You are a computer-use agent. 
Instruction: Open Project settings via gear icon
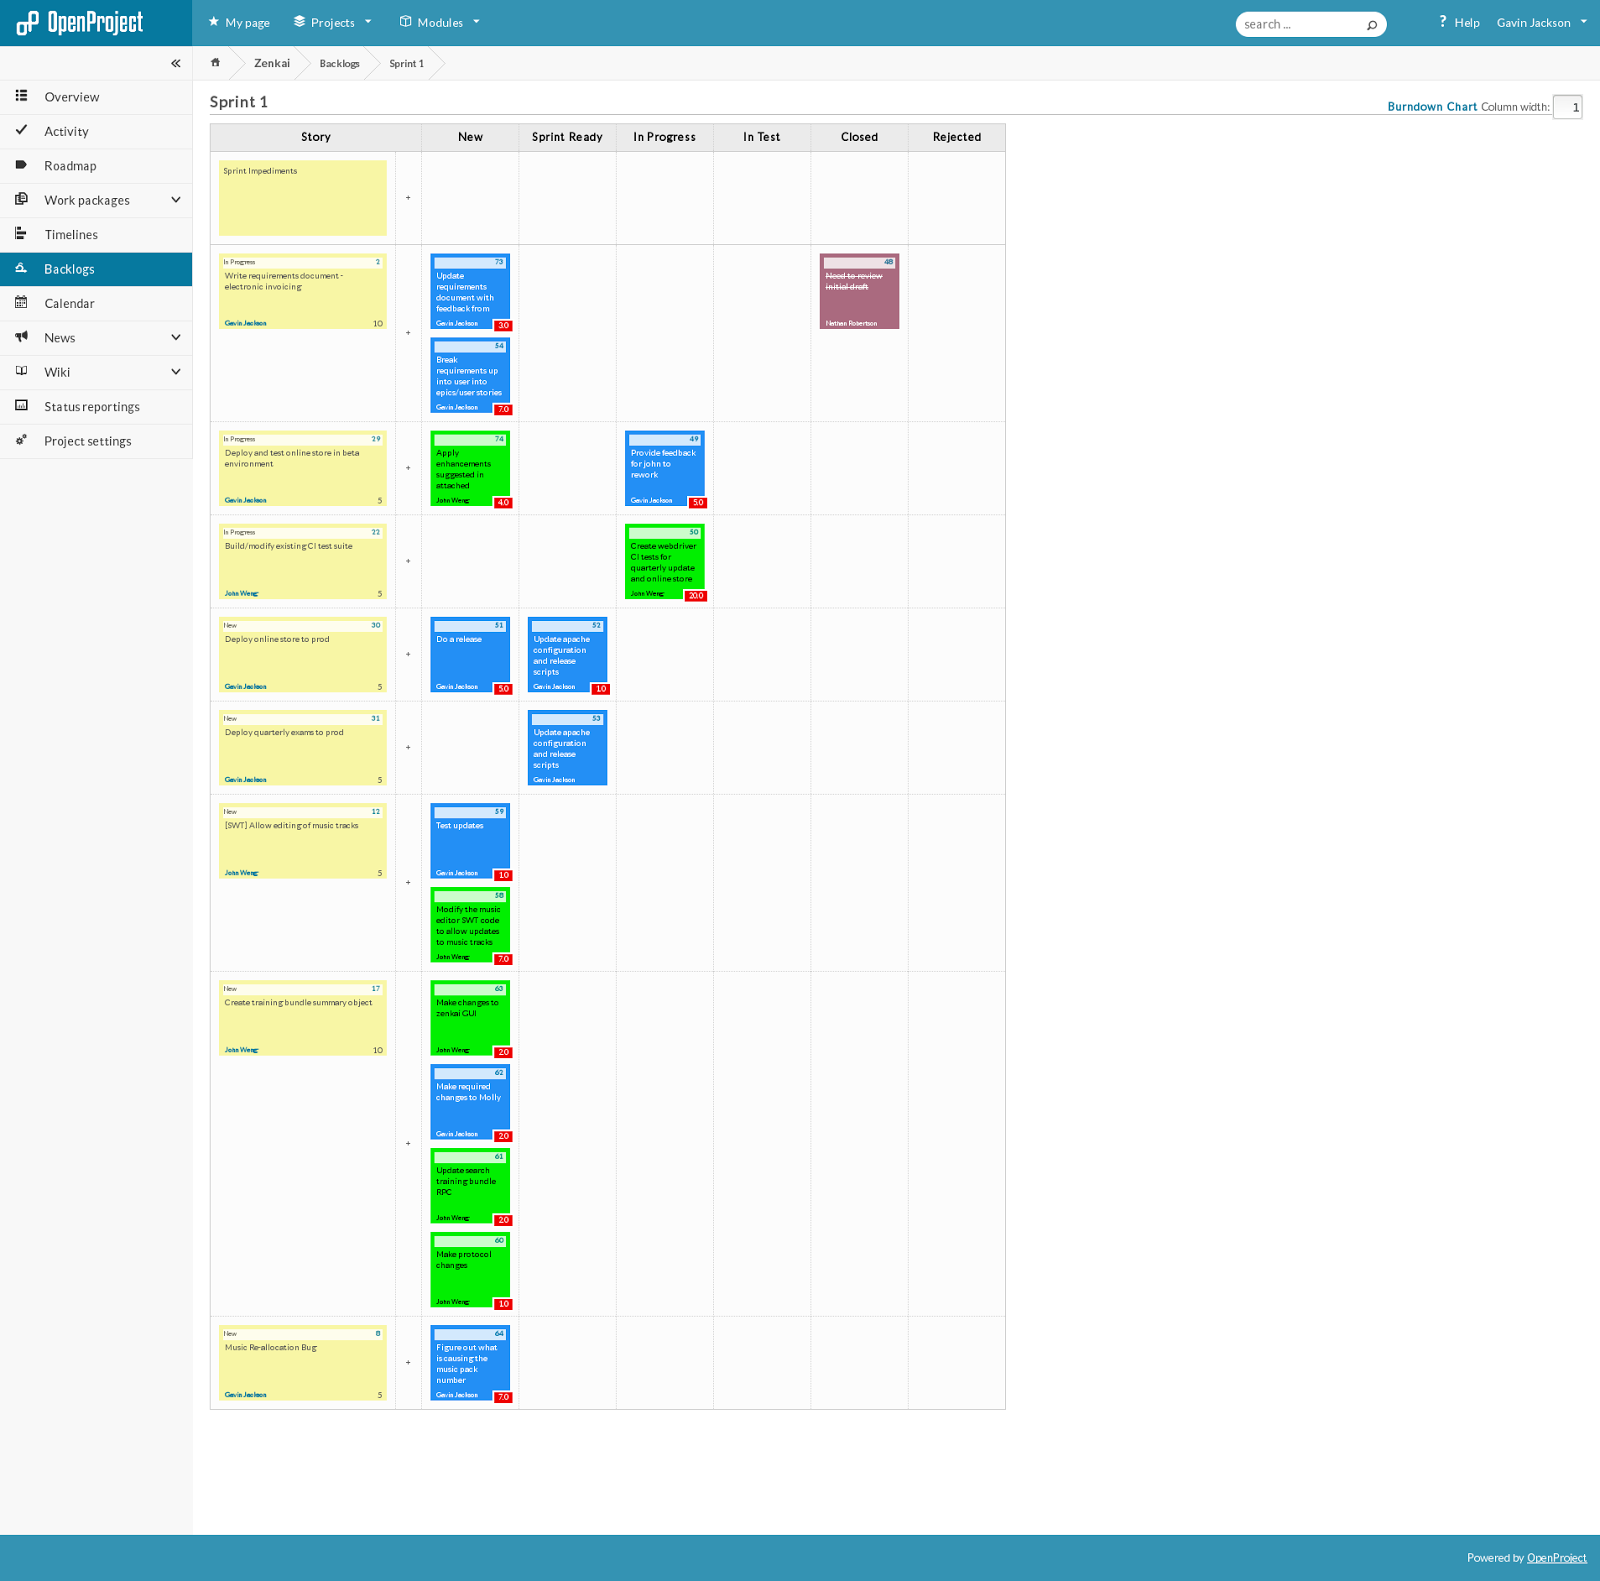pos(21,440)
